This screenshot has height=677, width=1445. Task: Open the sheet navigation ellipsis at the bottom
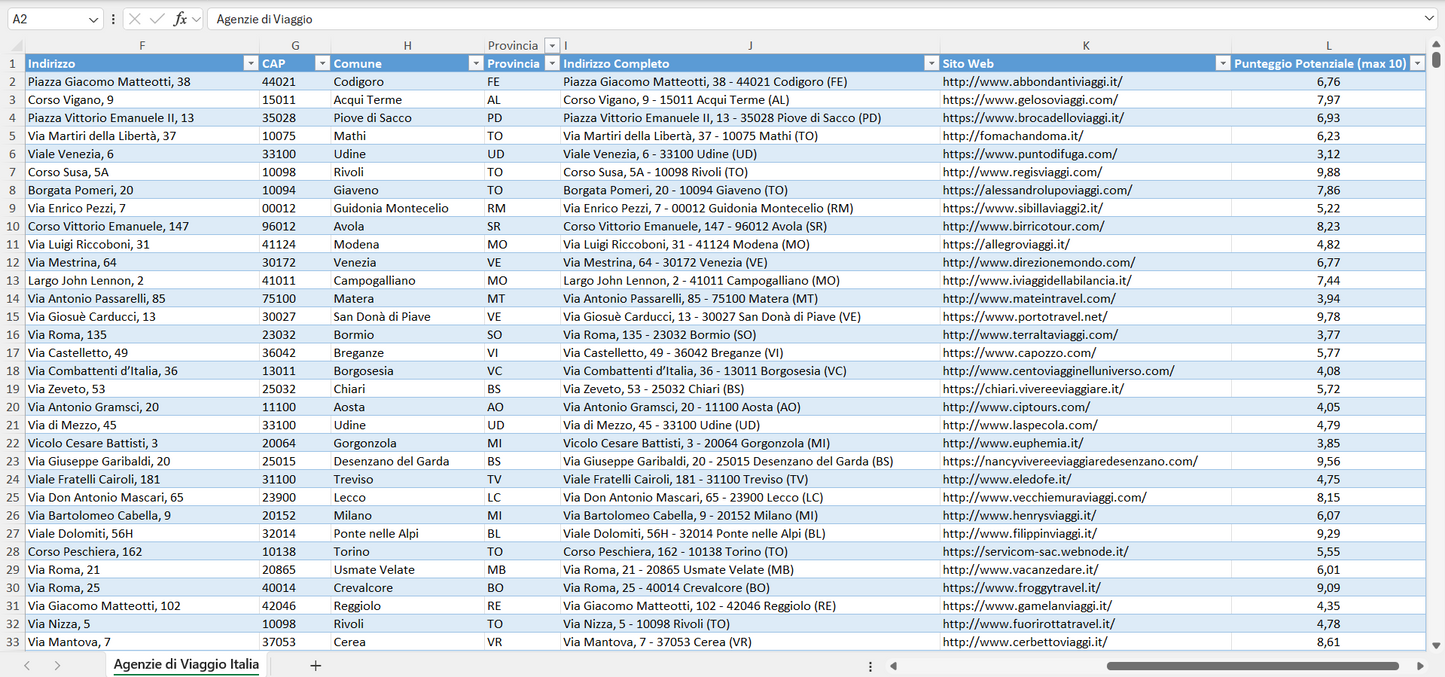pos(868,664)
